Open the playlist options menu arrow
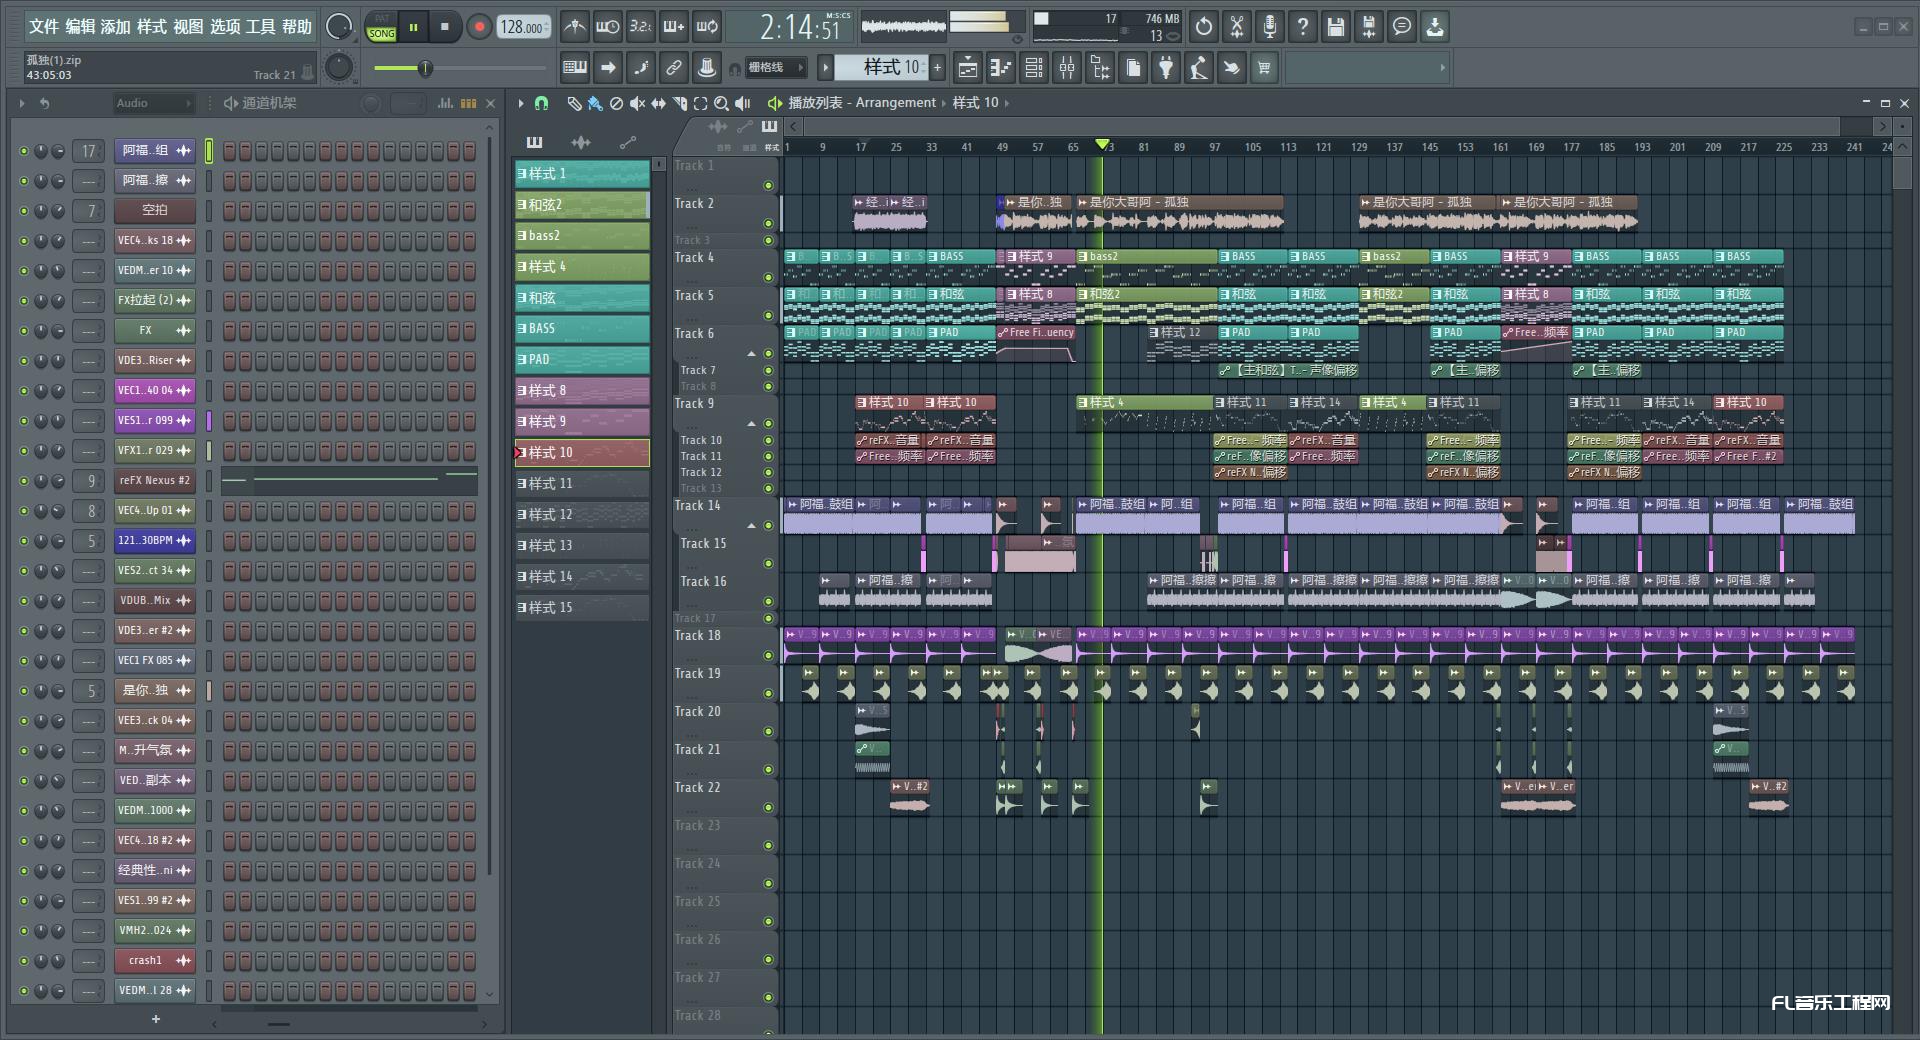This screenshot has height=1040, width=1920. tap(520, 103)
